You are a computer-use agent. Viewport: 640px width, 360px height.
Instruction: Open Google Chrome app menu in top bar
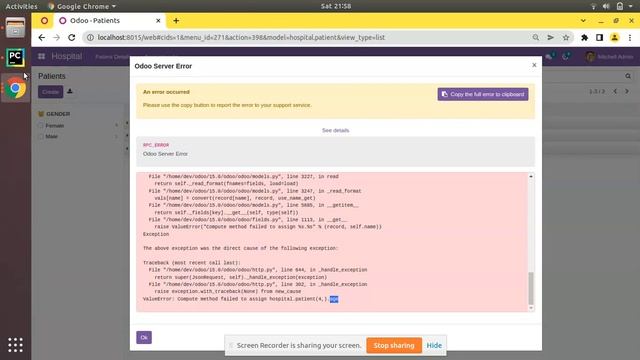pyautogui.click(x=82, y=6)
